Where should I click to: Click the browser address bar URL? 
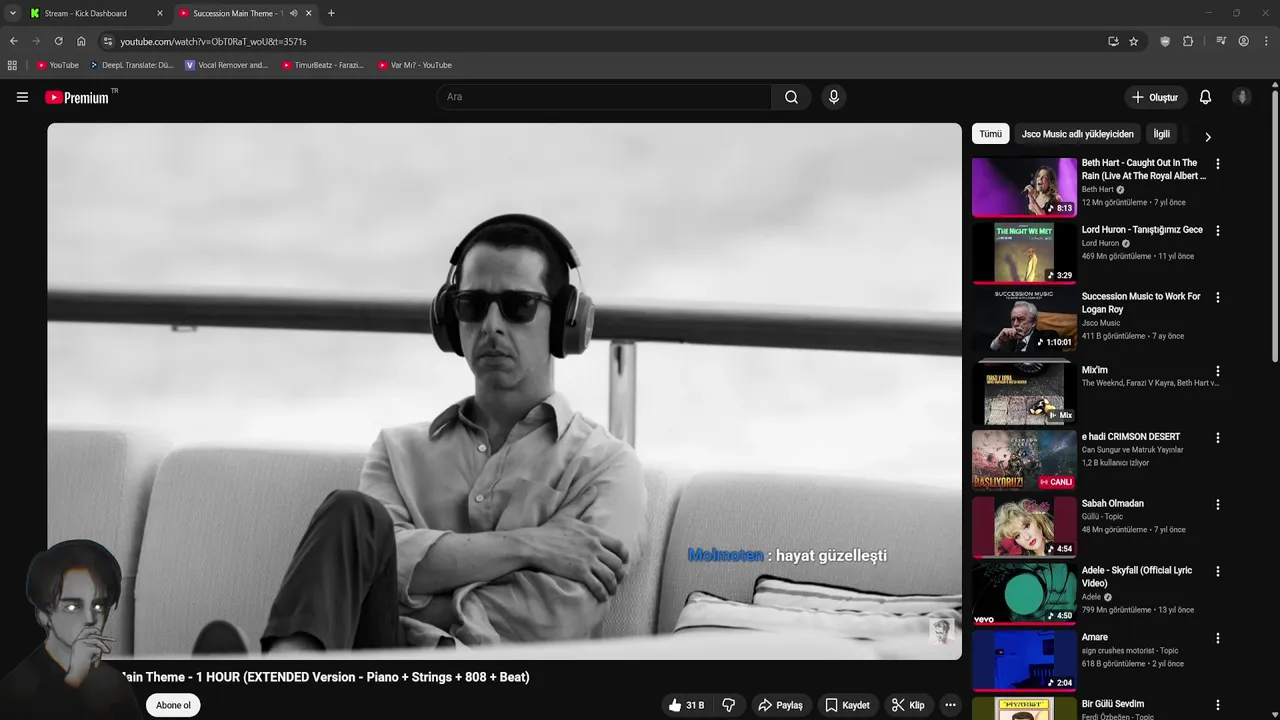point(213,41)
